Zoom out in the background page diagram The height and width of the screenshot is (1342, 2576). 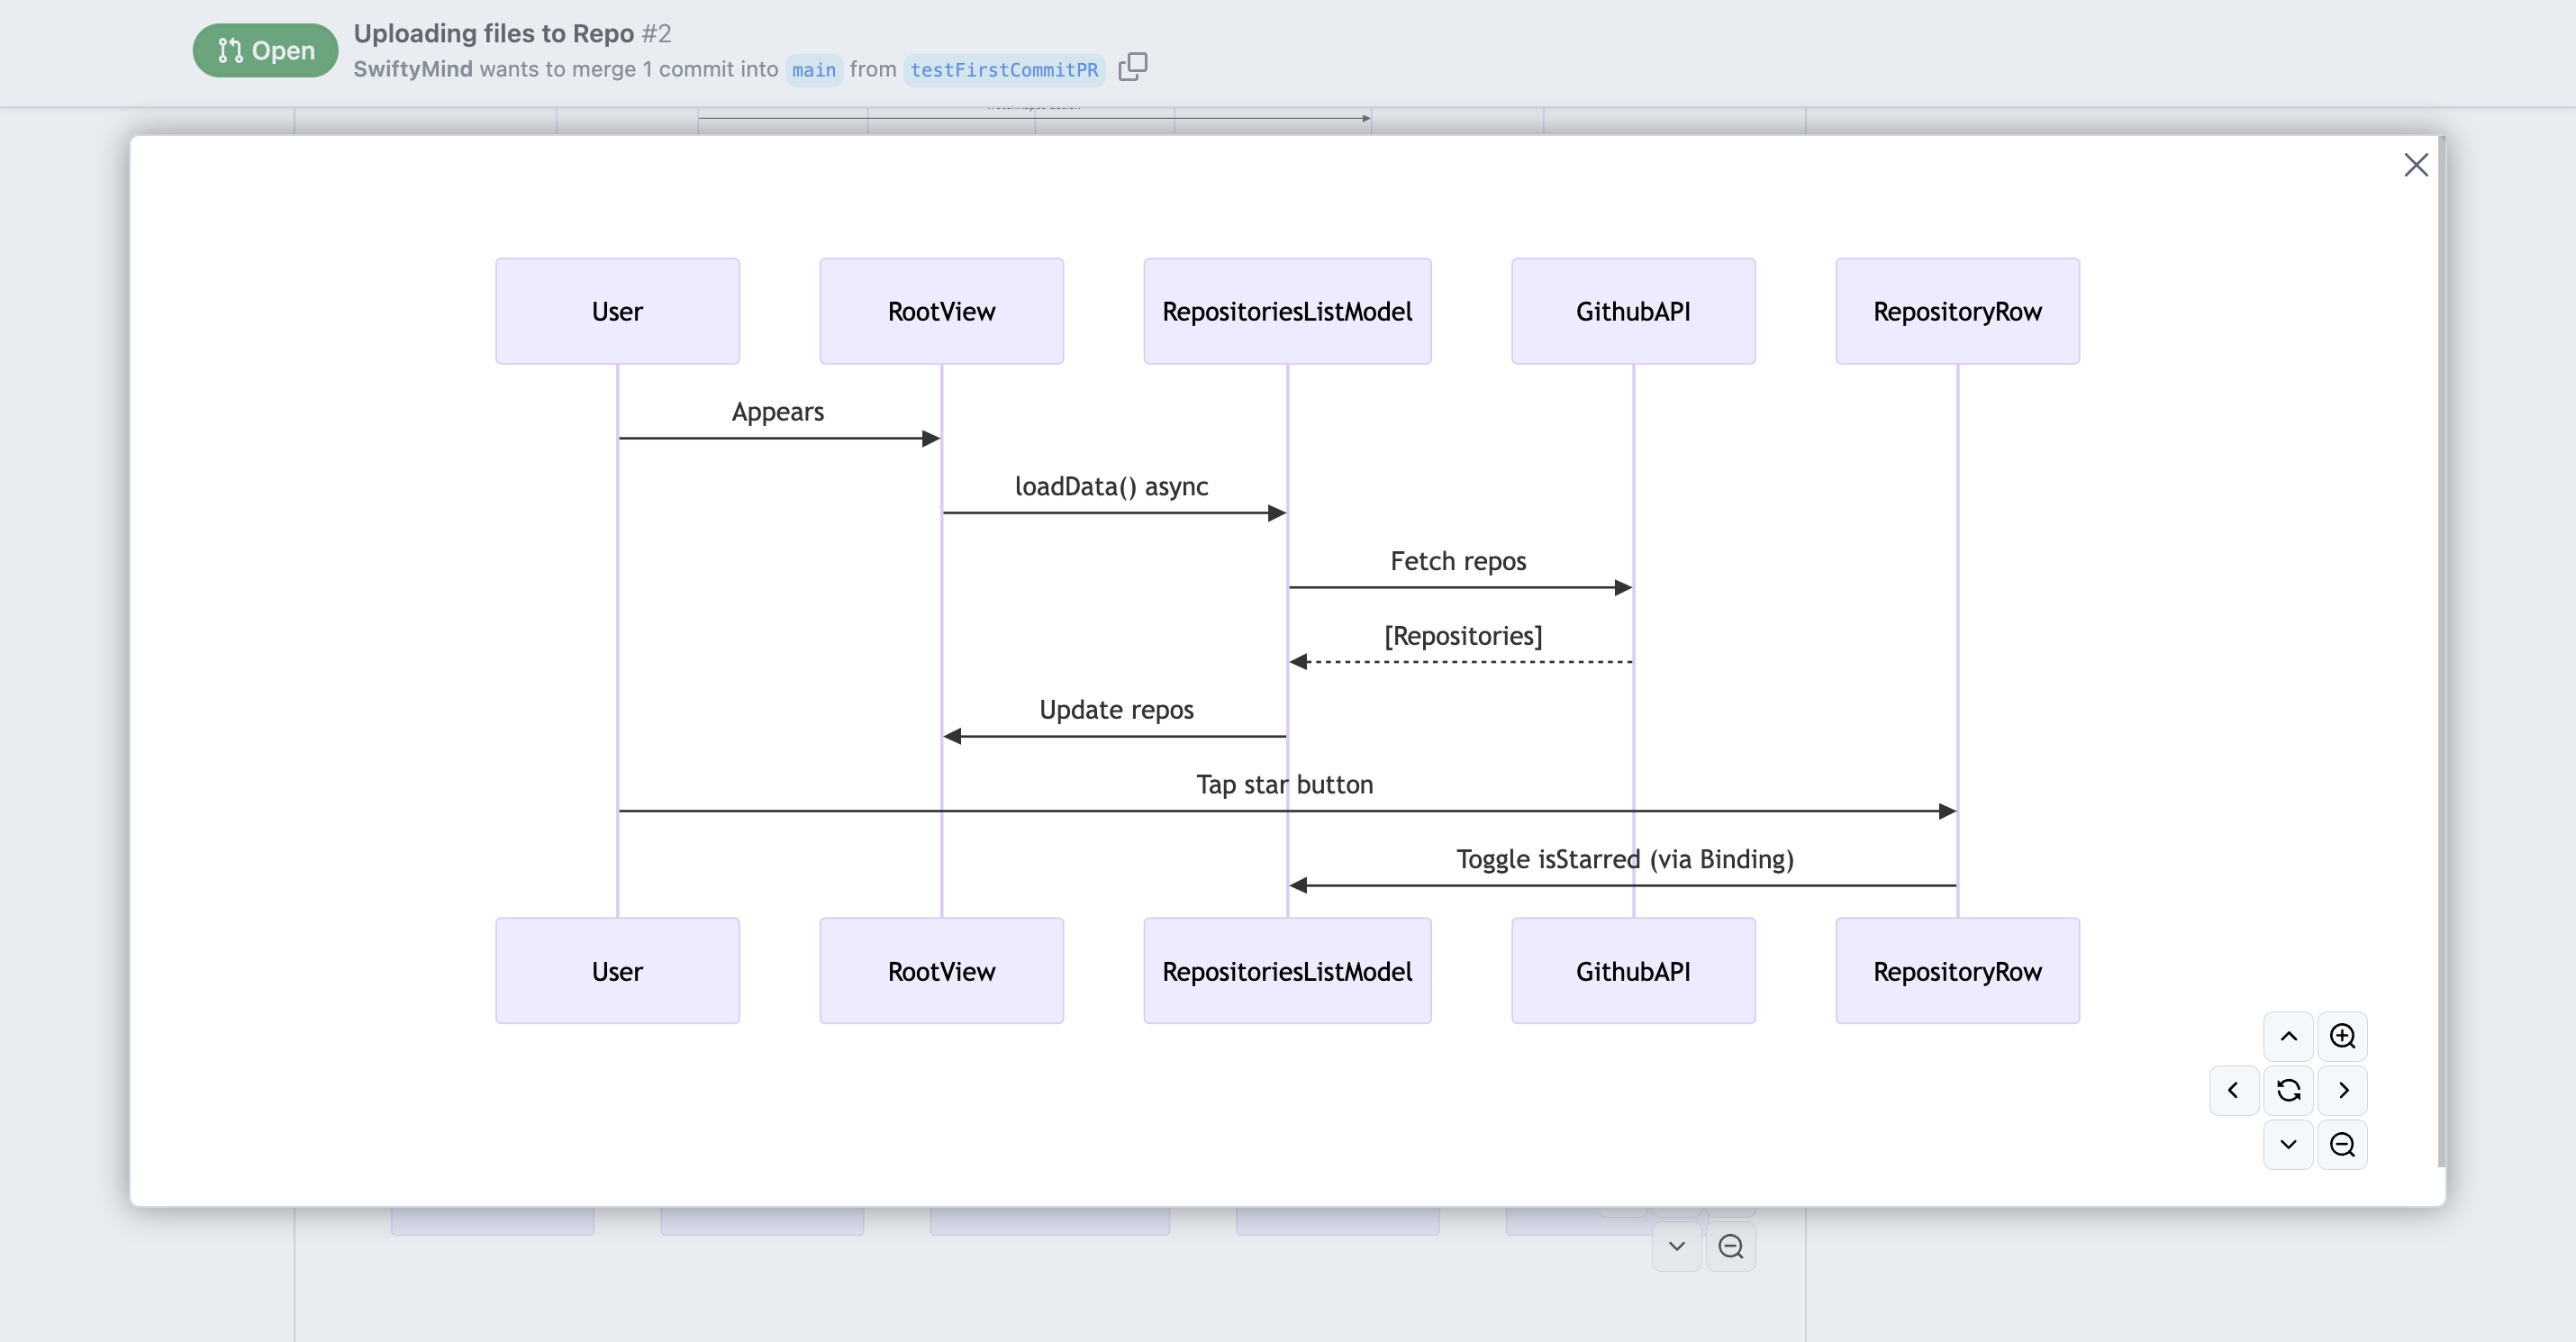click(1731, 1246)
